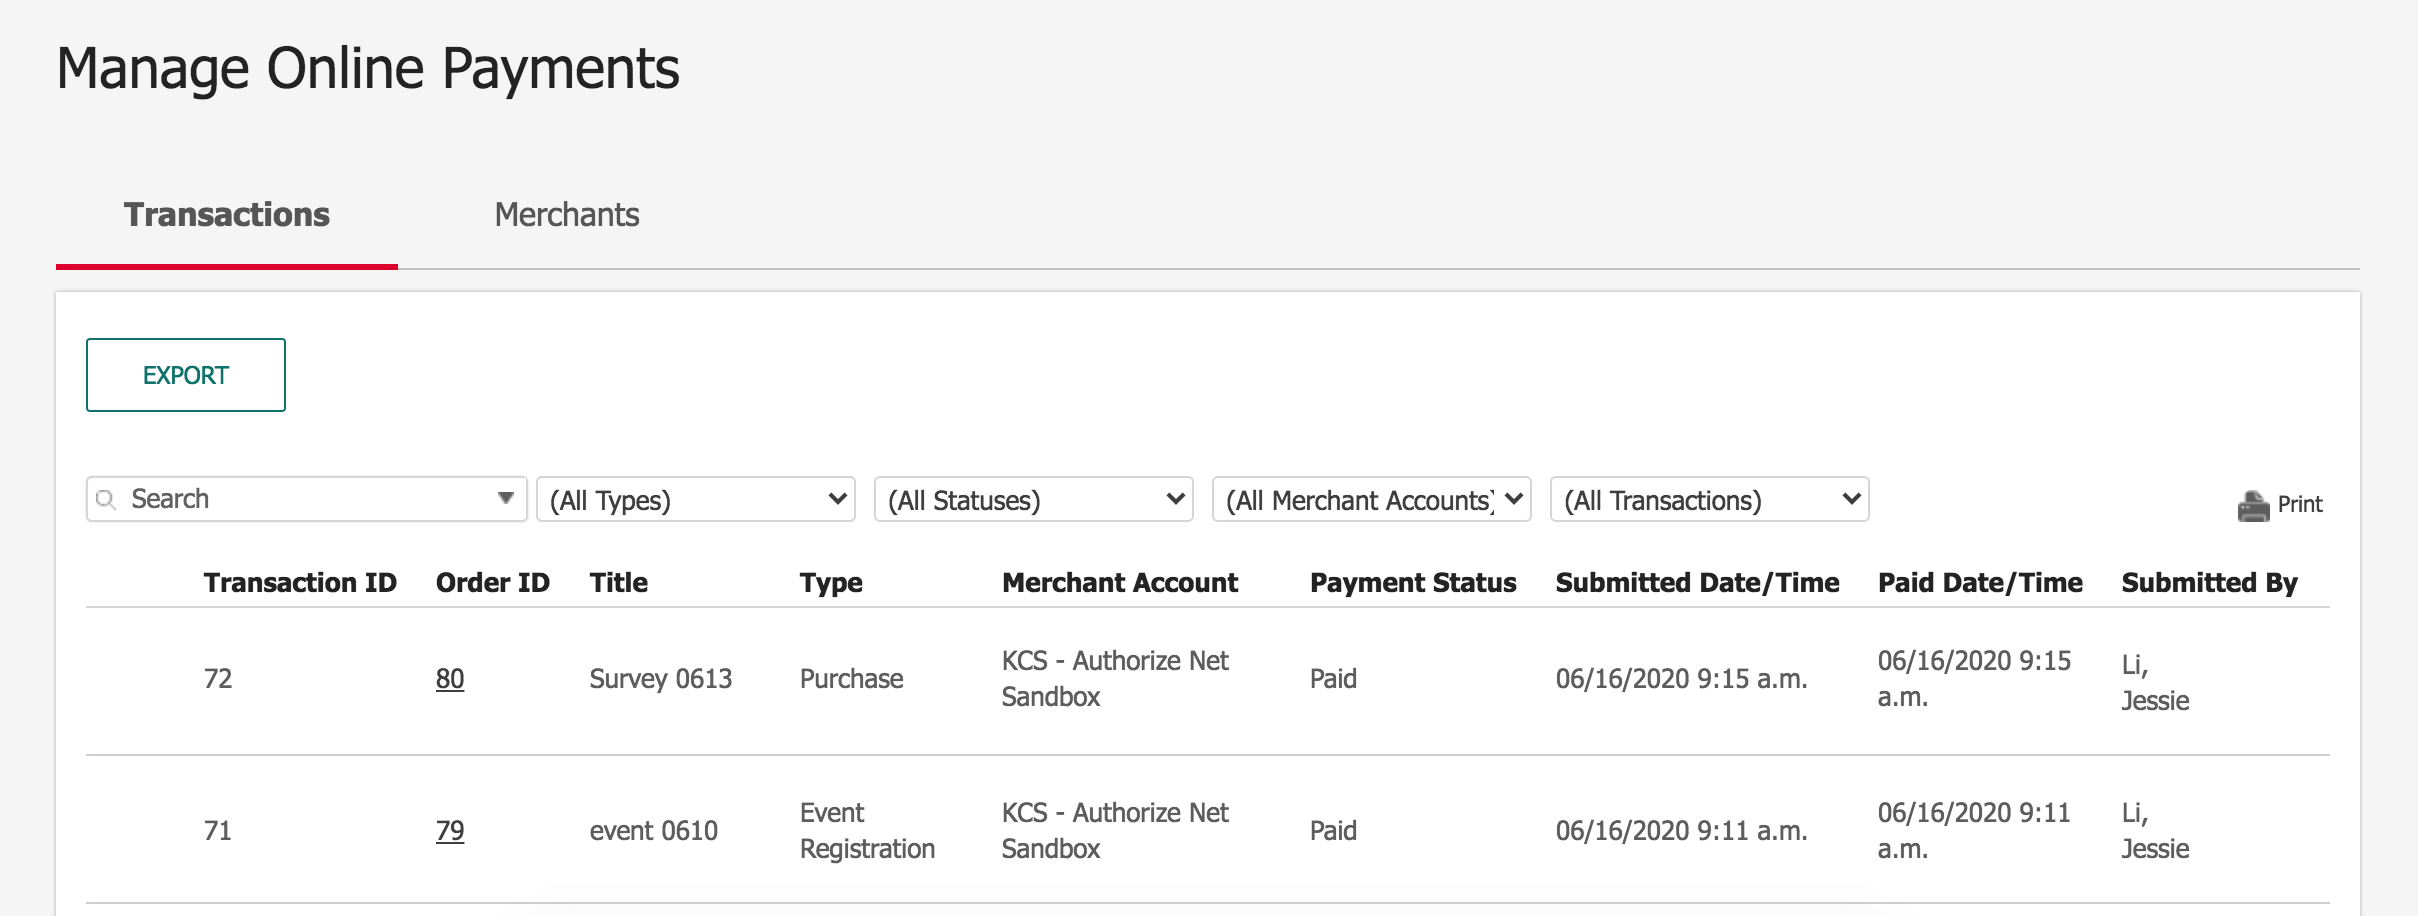The width and height of the screenshot is (2418, 916).
Task: Click the Transaction ID column header
Action: click(299, 582)
